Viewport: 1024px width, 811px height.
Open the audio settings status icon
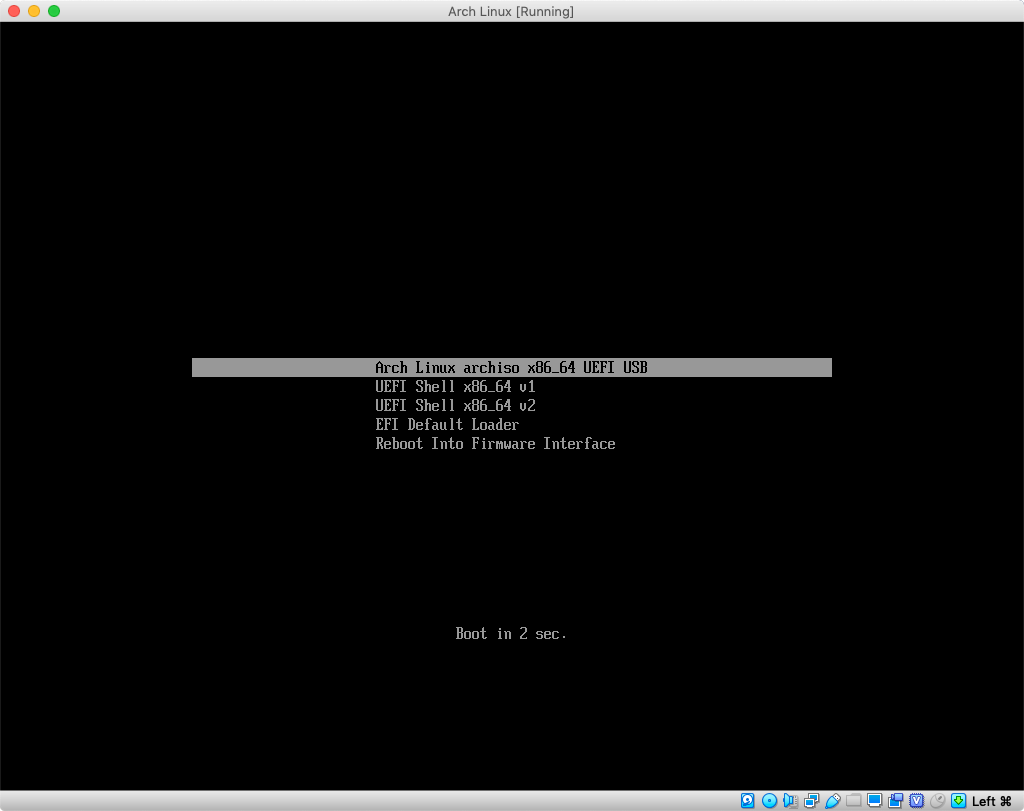[790, 801]
